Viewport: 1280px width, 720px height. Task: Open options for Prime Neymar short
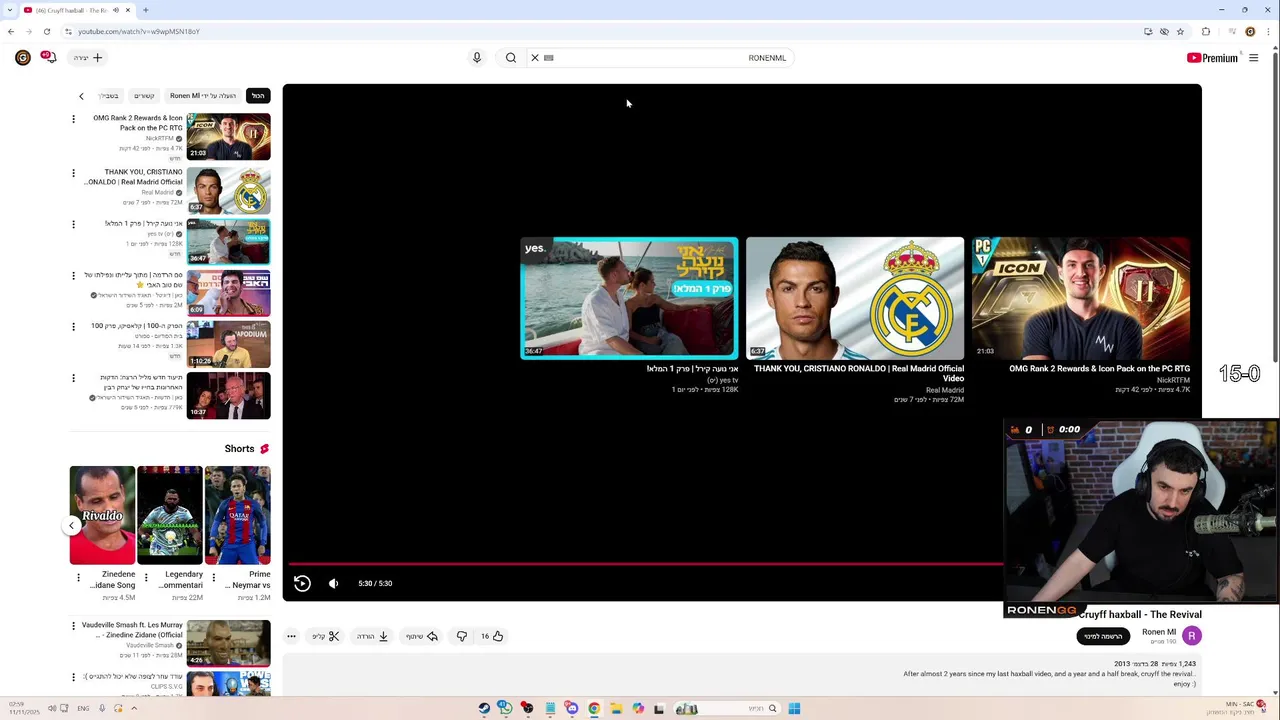[x=213, y=577]
